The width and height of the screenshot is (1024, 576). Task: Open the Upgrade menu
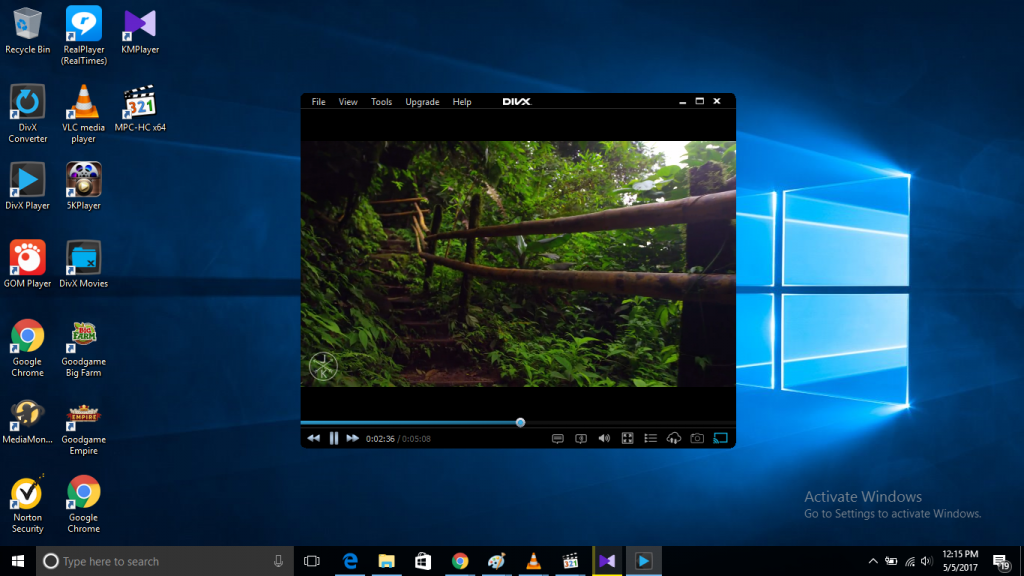point(422,102)
